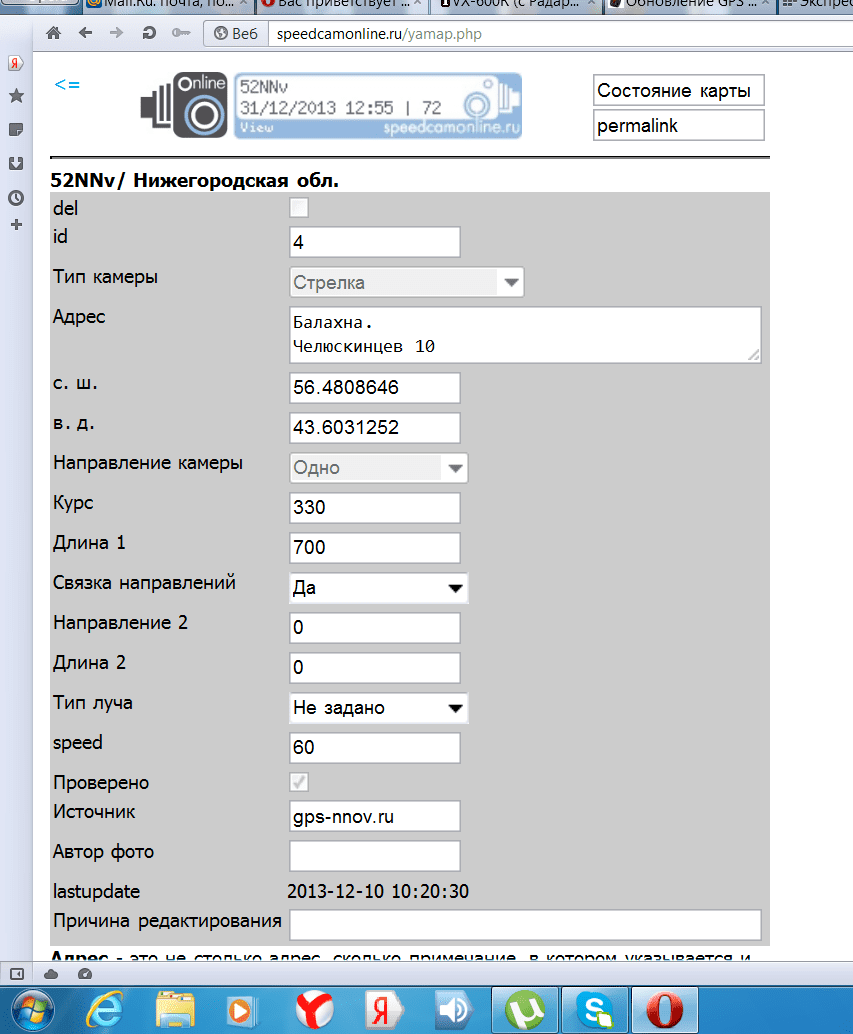This screenshot has width=853, height=1034.
Task: Open Направление камеры dropdown showing Одно
Action: (x=378, y=468)
